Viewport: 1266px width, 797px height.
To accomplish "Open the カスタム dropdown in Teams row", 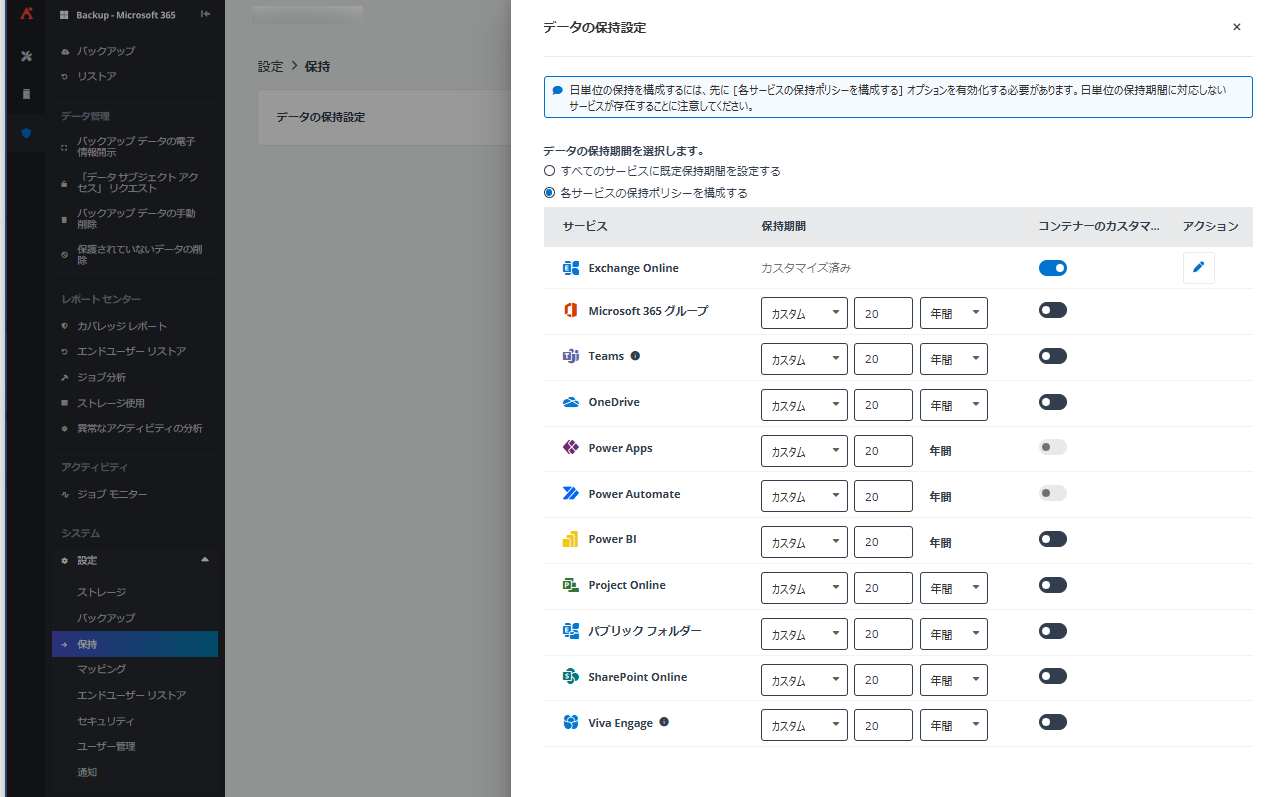I will click(804, 359).
